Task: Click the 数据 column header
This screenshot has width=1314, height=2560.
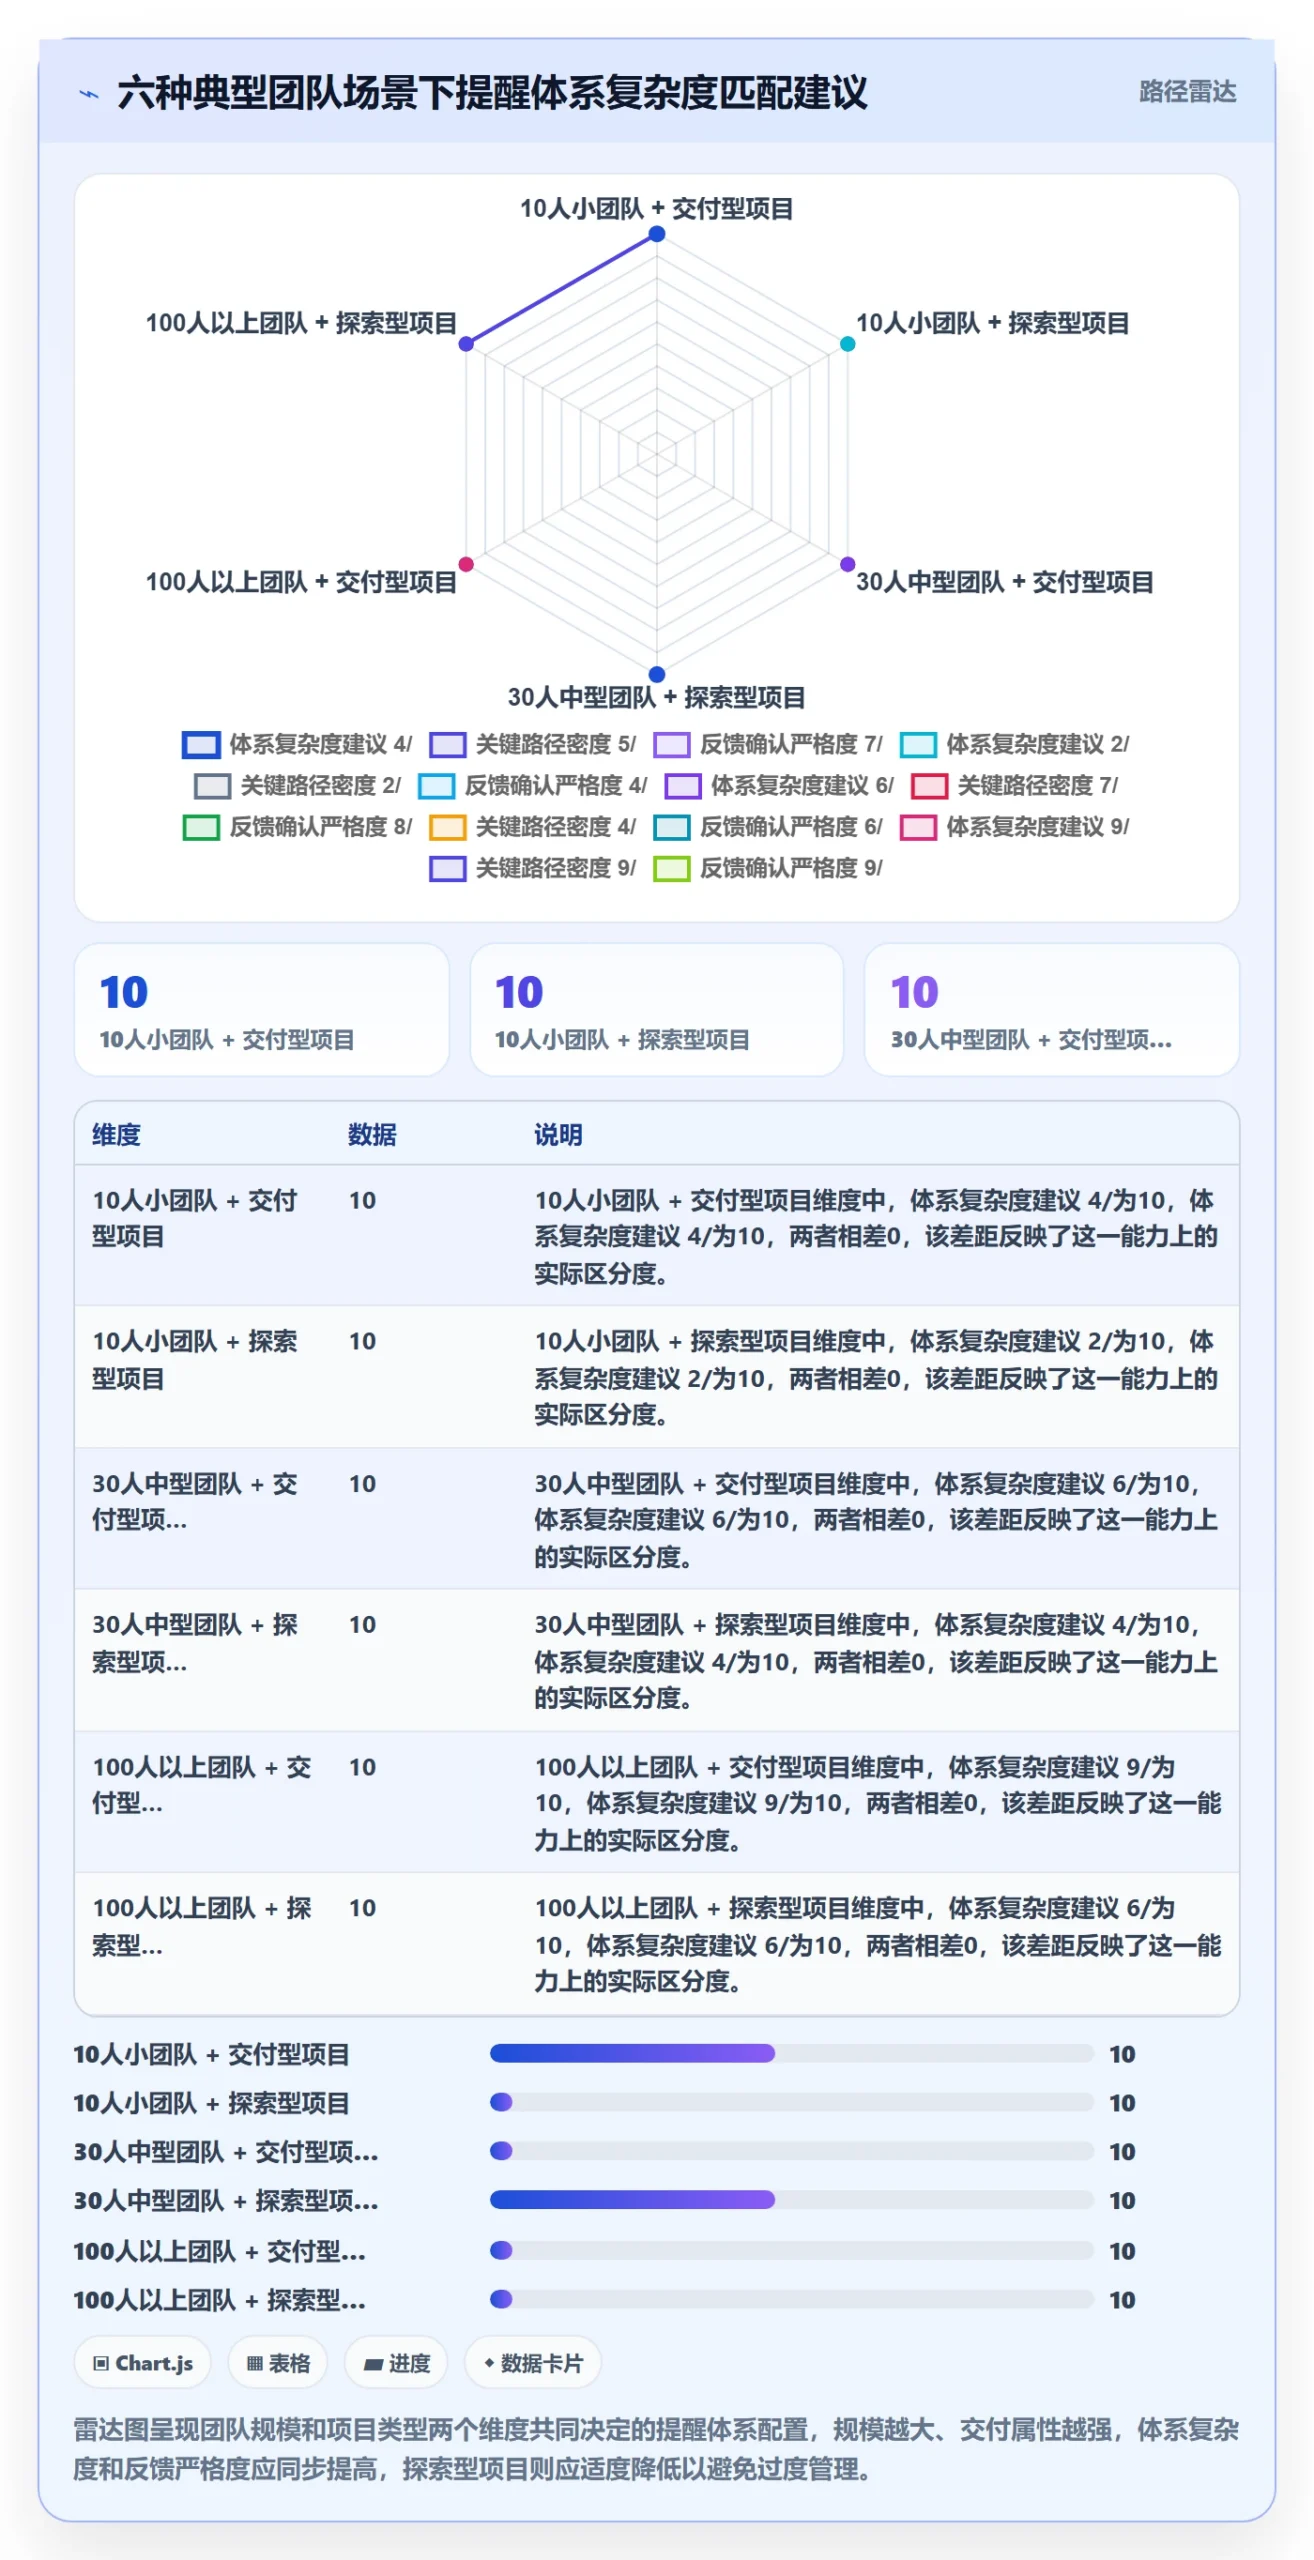Action: click(x=372, y=1134)
